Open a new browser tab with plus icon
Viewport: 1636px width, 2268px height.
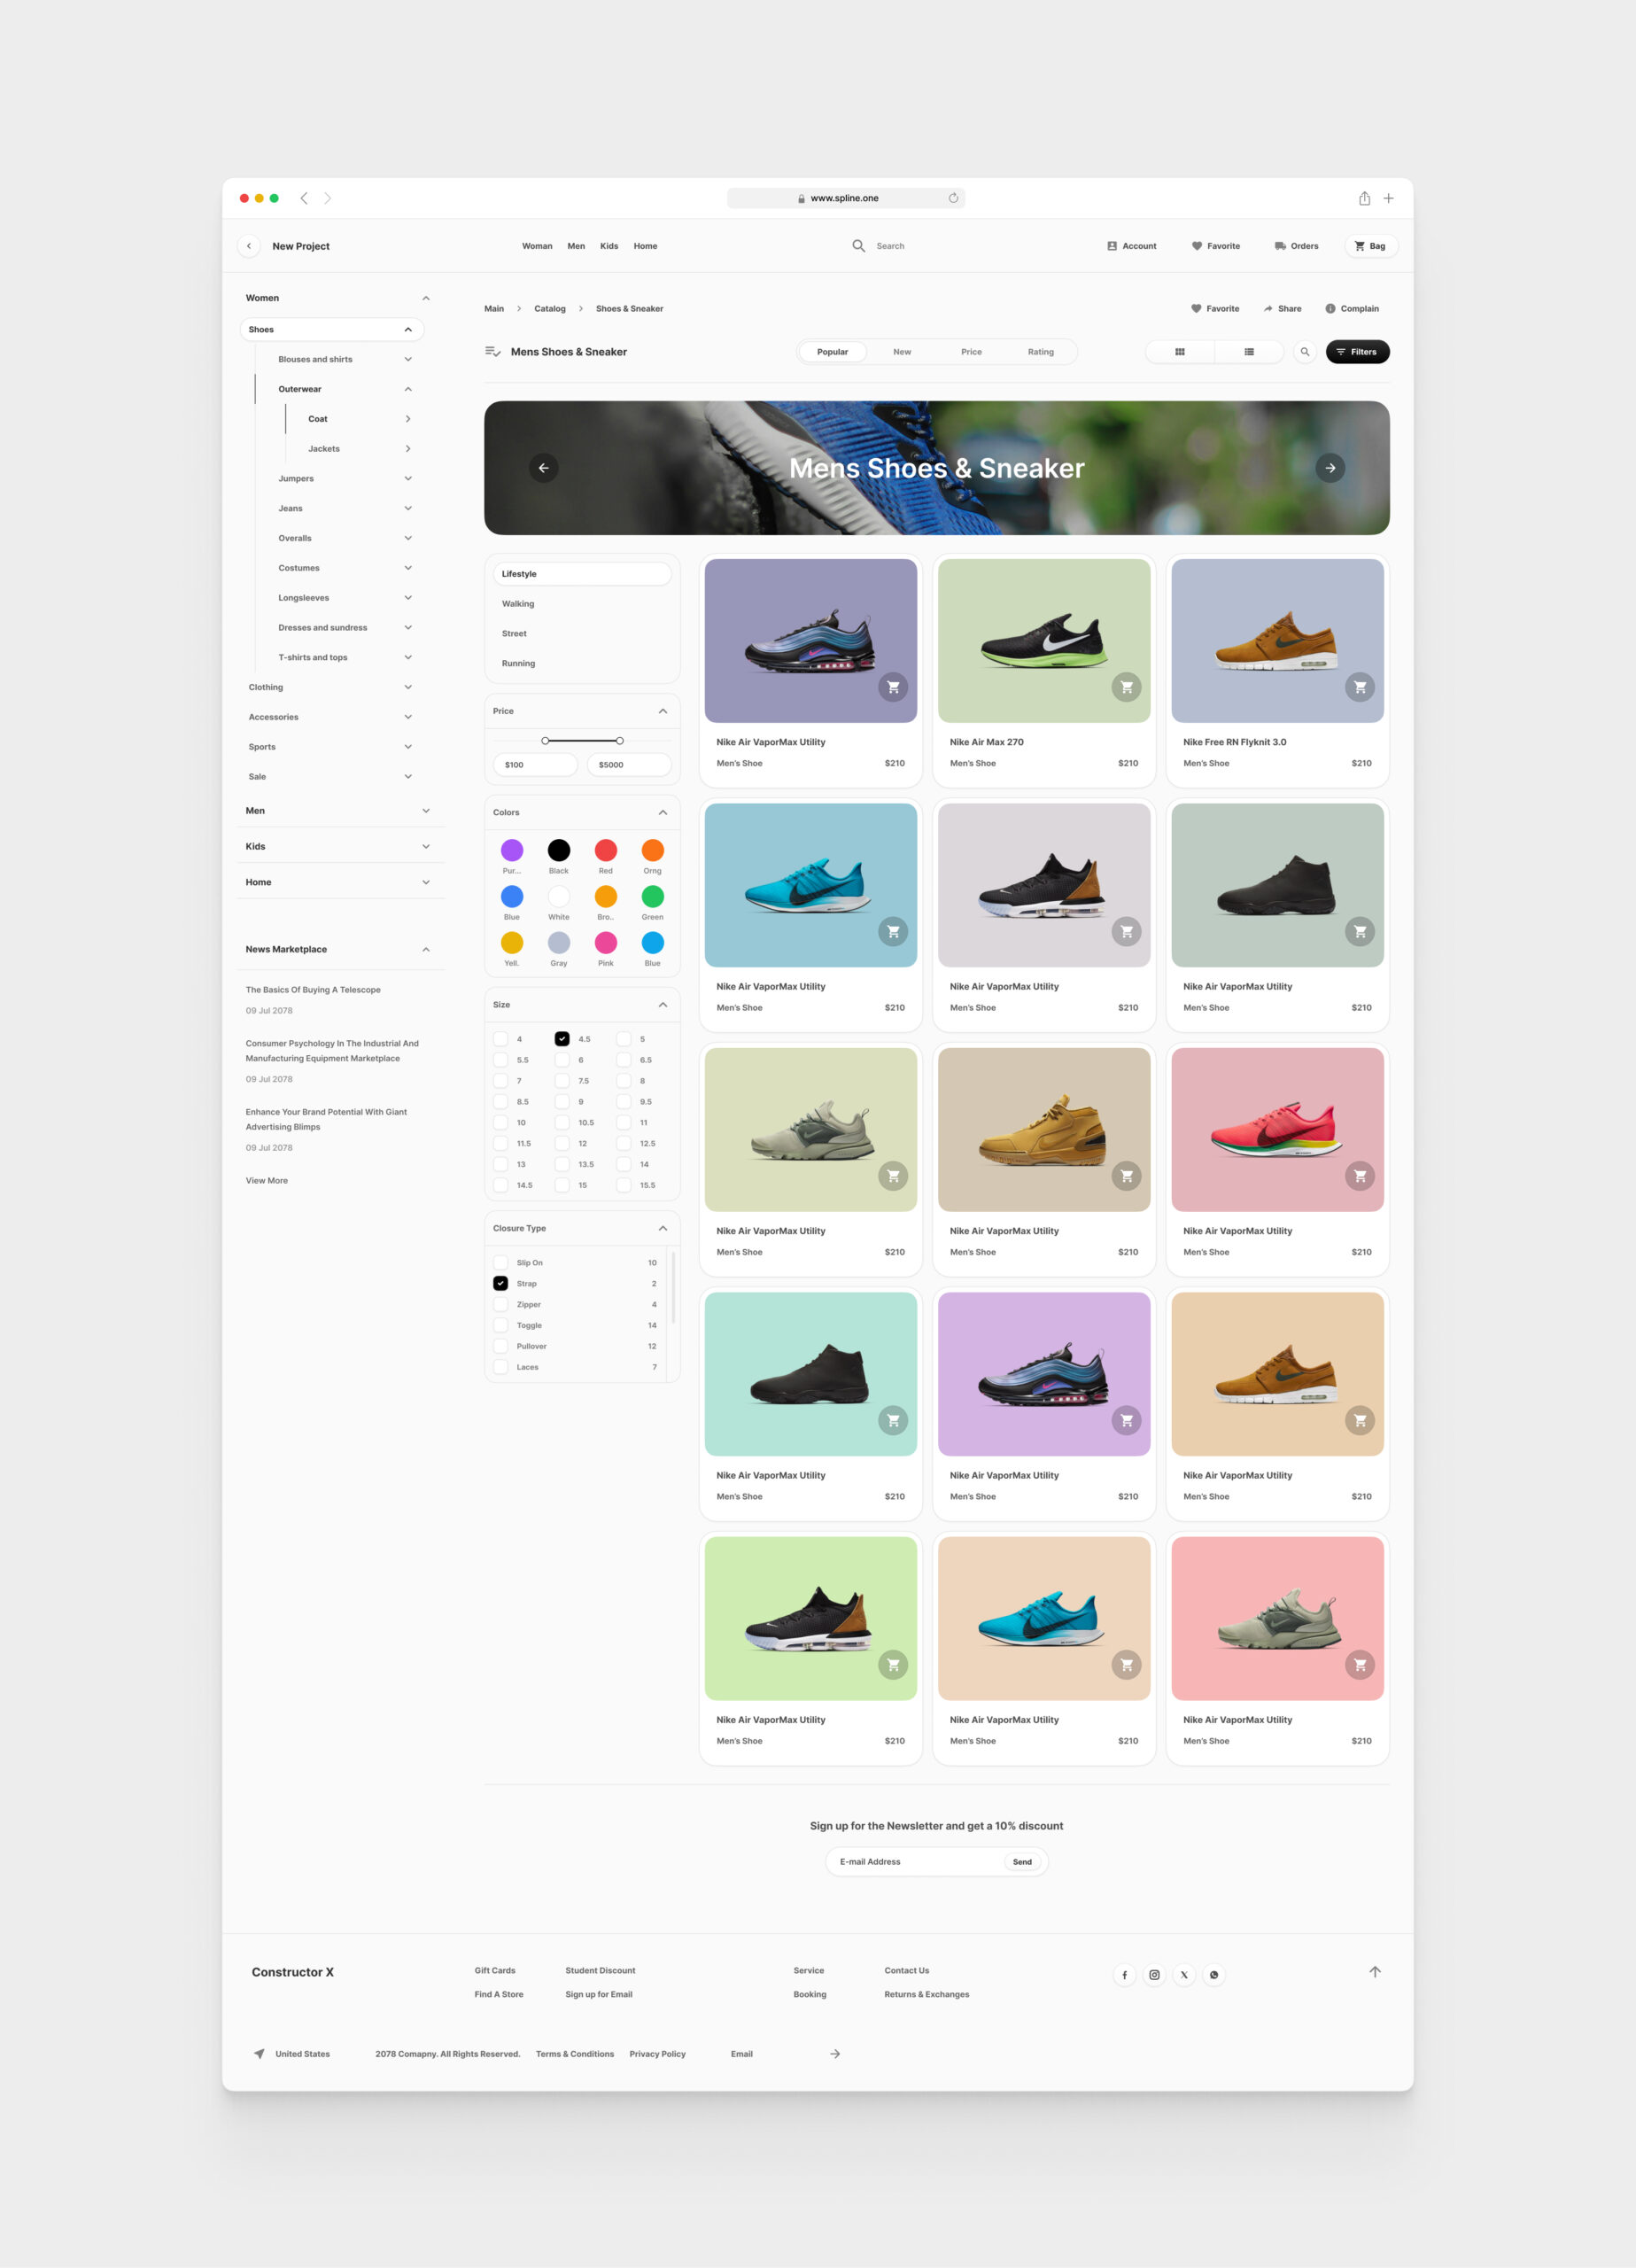[1388, 198]
